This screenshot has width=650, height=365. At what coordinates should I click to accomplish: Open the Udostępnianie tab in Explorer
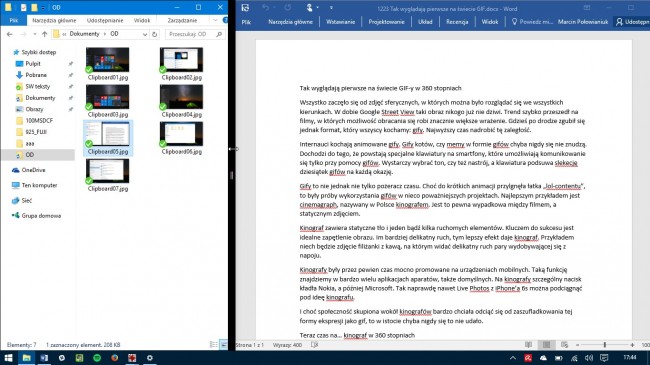click(105, 20)
